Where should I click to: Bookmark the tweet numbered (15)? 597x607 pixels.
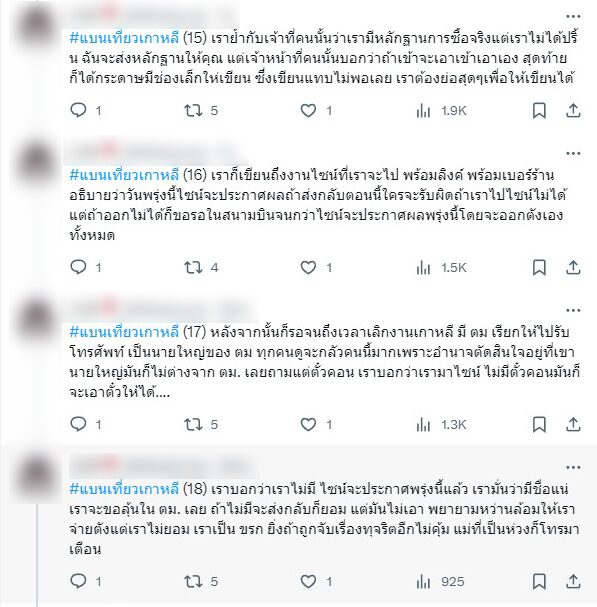(x=539, y=111)
